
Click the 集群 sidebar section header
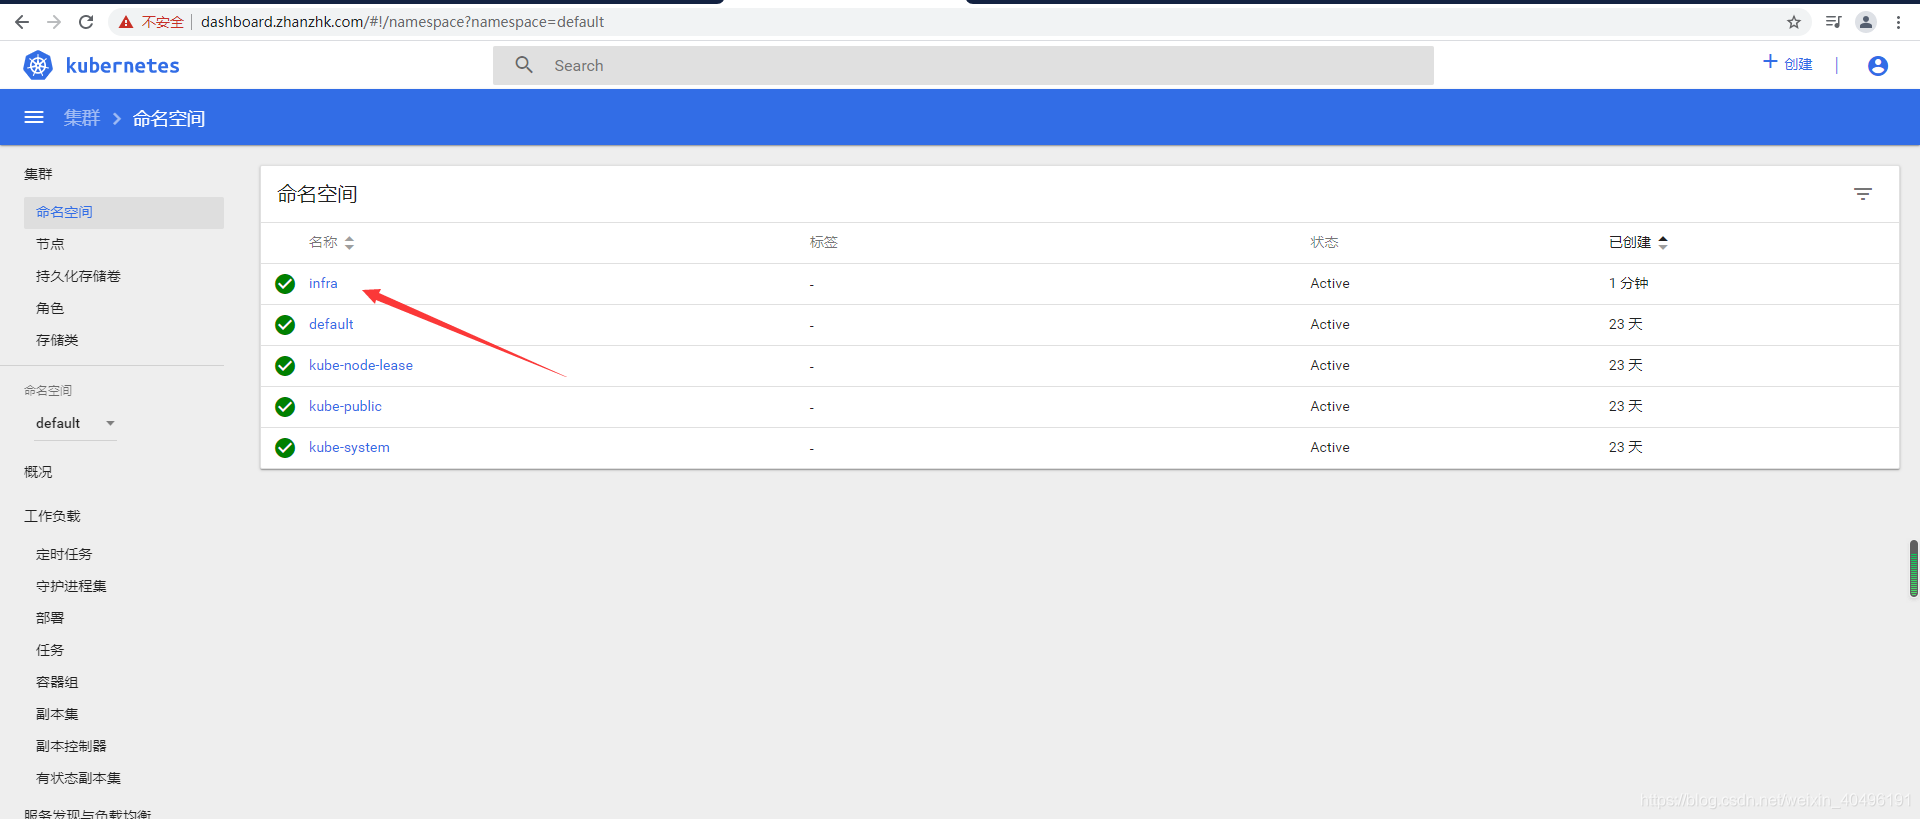coord(38,174)
